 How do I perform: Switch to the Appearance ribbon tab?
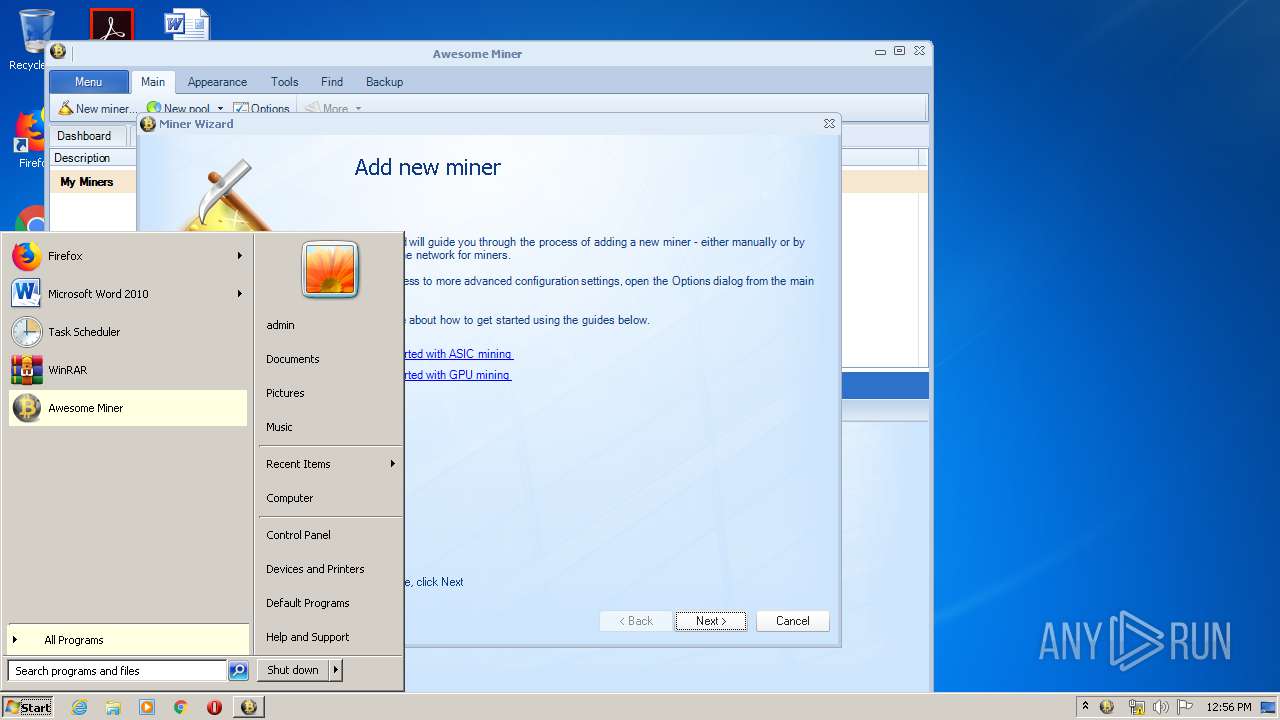(217, 82)
